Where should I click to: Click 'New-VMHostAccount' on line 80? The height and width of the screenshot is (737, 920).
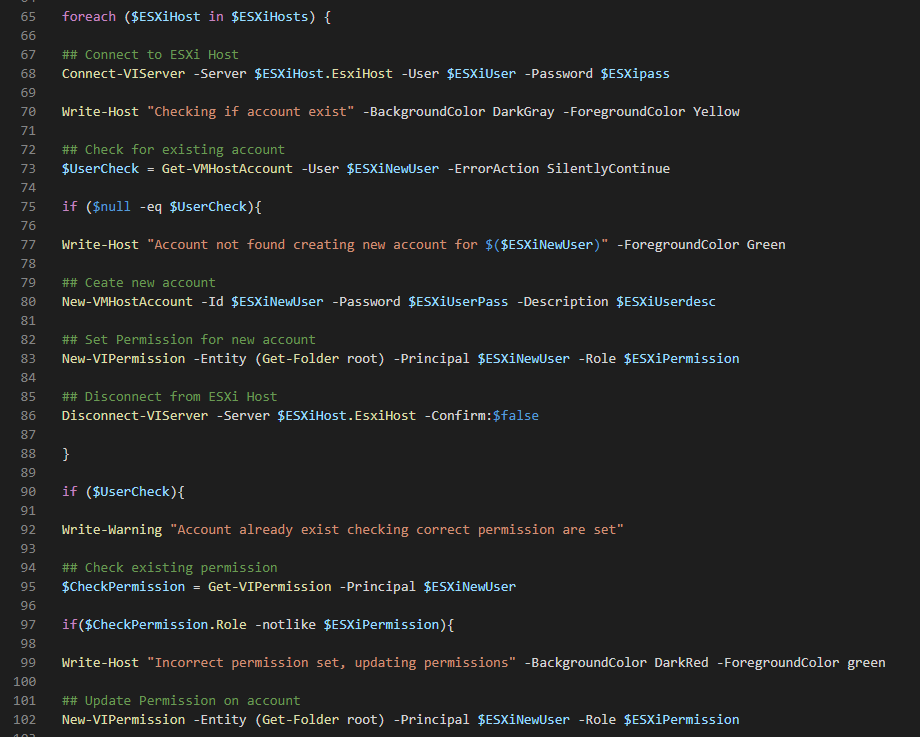[x=127, y=302]
